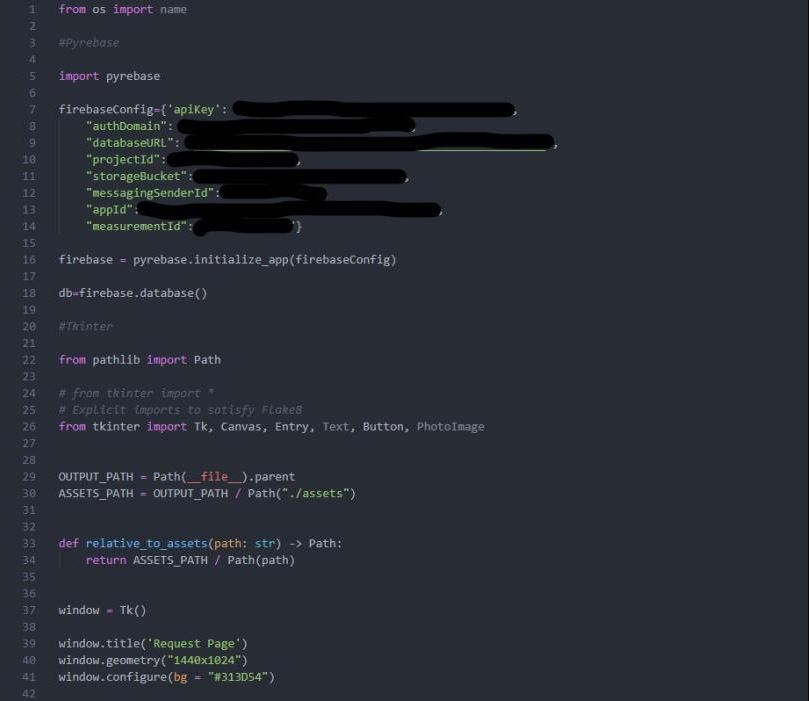Click the "#313D54" background color value

pyautogui.click(x=238, y=677)
